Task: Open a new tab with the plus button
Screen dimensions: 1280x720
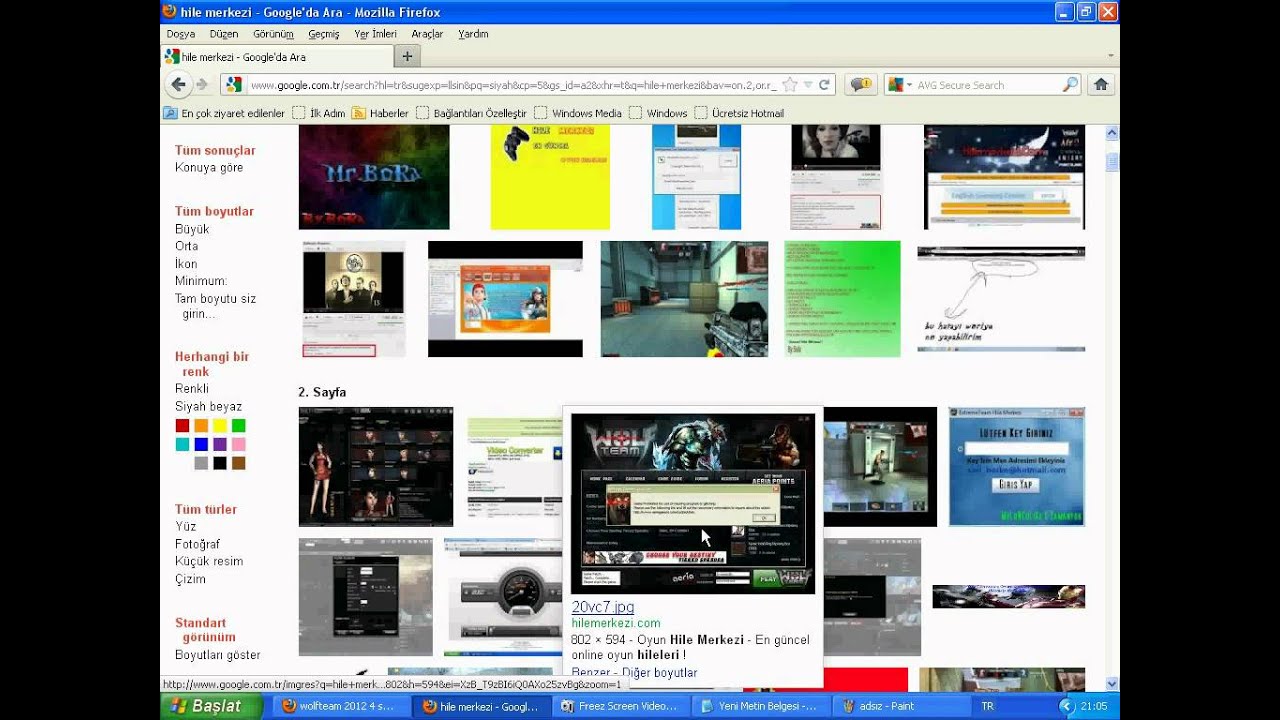Action: click(407, 56)
